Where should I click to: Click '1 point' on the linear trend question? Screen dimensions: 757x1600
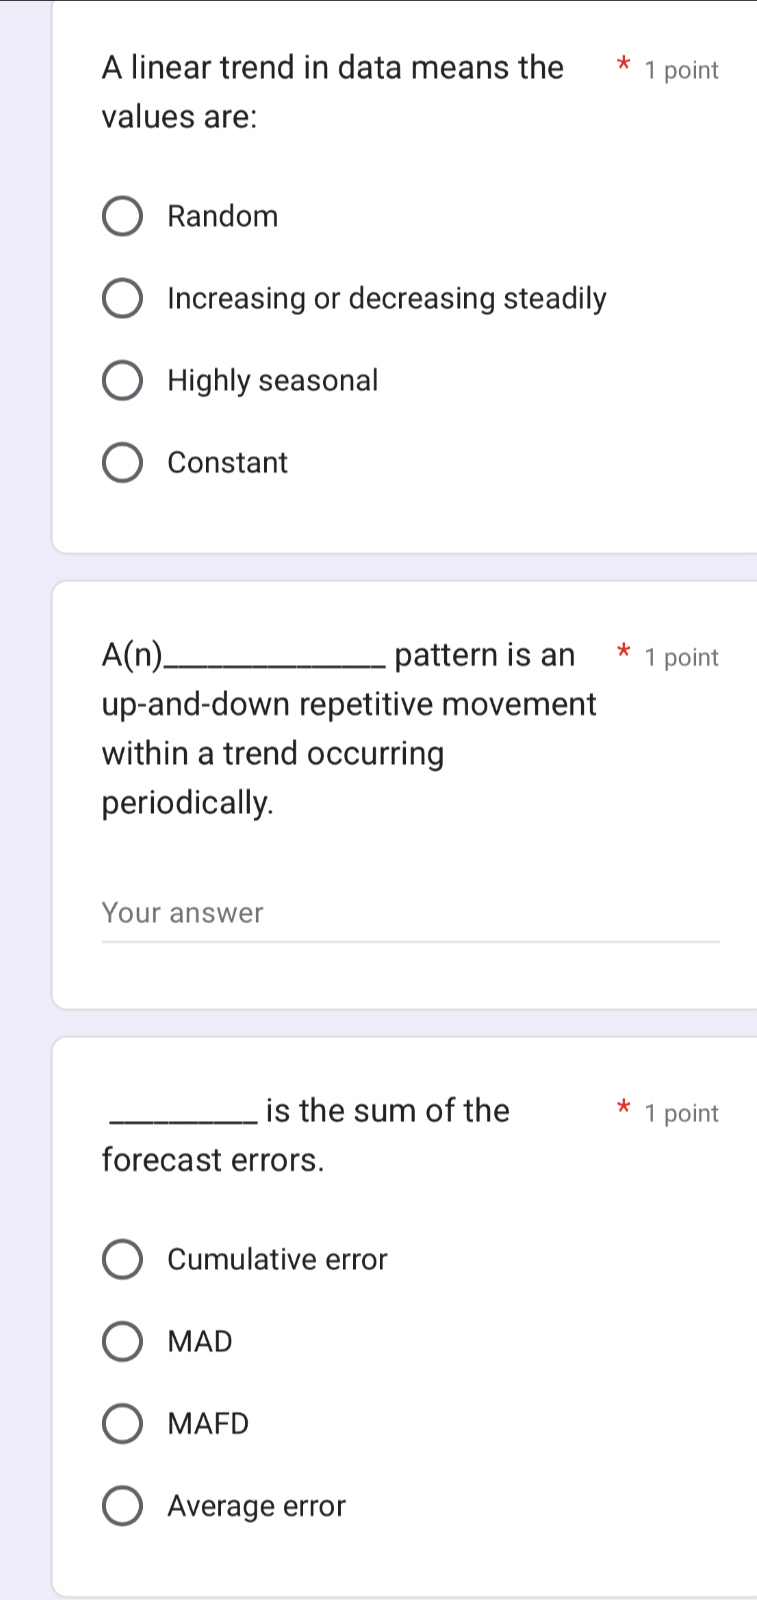pos(682,71)
